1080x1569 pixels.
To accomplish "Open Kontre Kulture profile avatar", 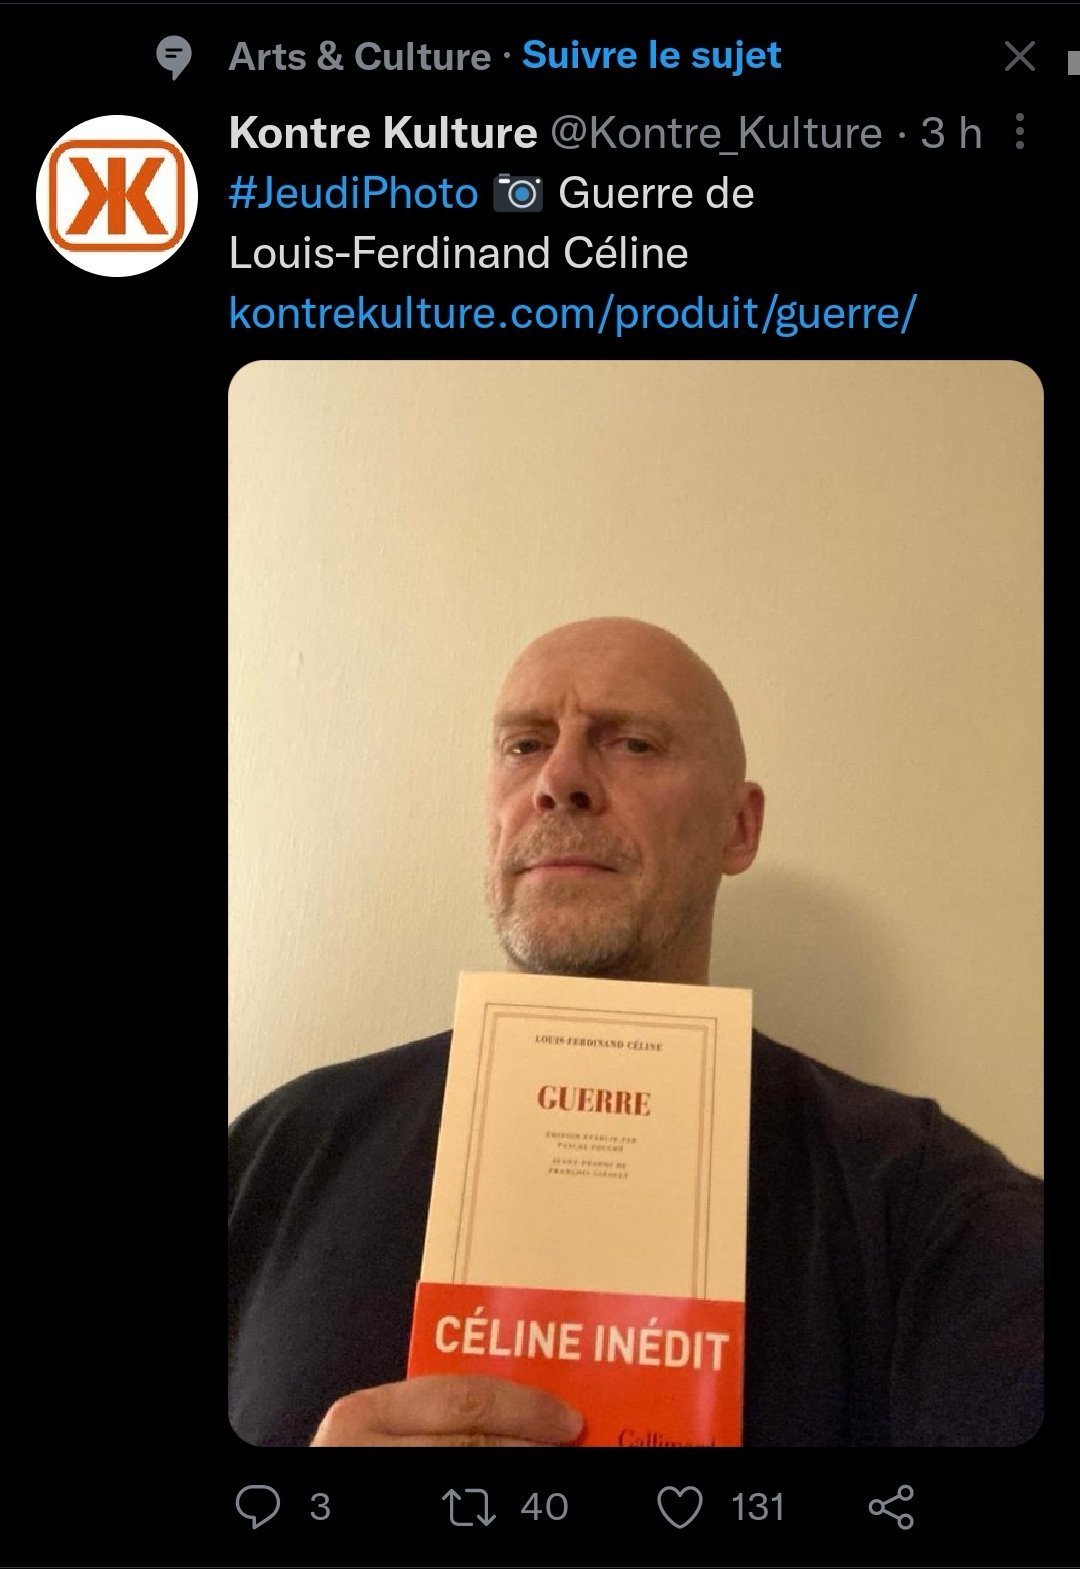I will [117, 196].
